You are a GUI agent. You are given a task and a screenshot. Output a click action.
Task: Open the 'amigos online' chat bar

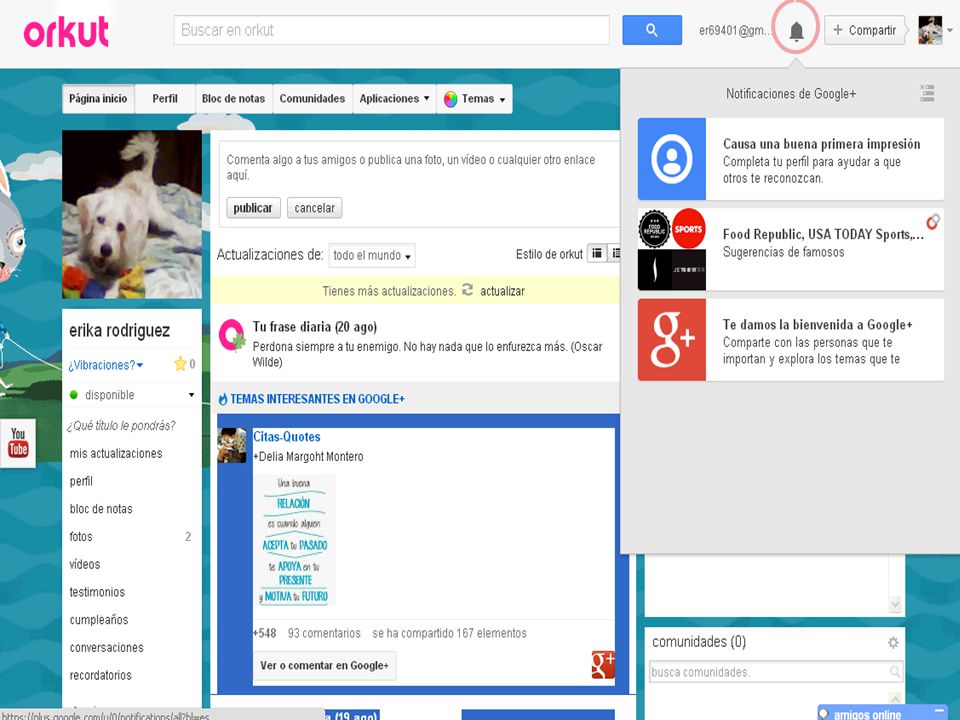click(882, 713)
